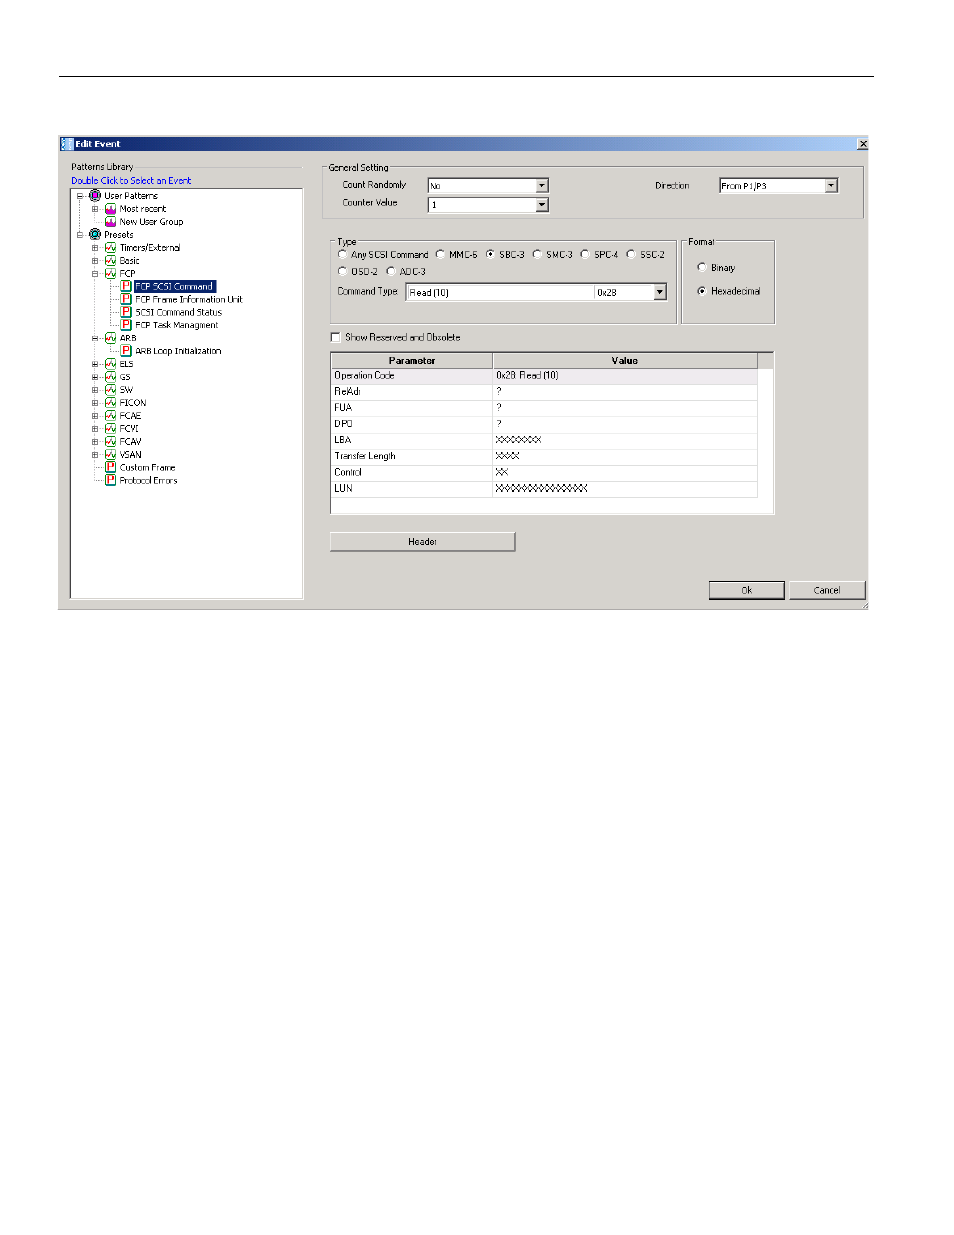
Task: Click the Protocol Errors pattern icon
Action: [x=111, y=480]
